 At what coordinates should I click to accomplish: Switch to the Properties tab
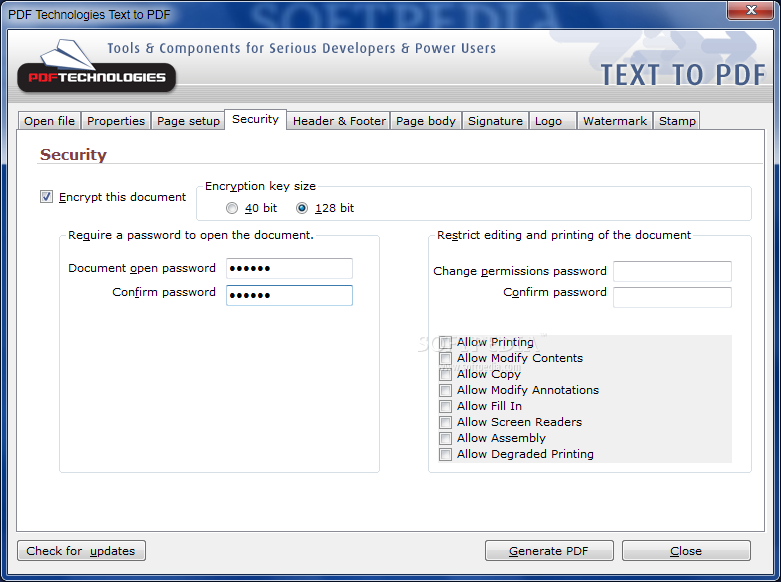click(116, 121)
